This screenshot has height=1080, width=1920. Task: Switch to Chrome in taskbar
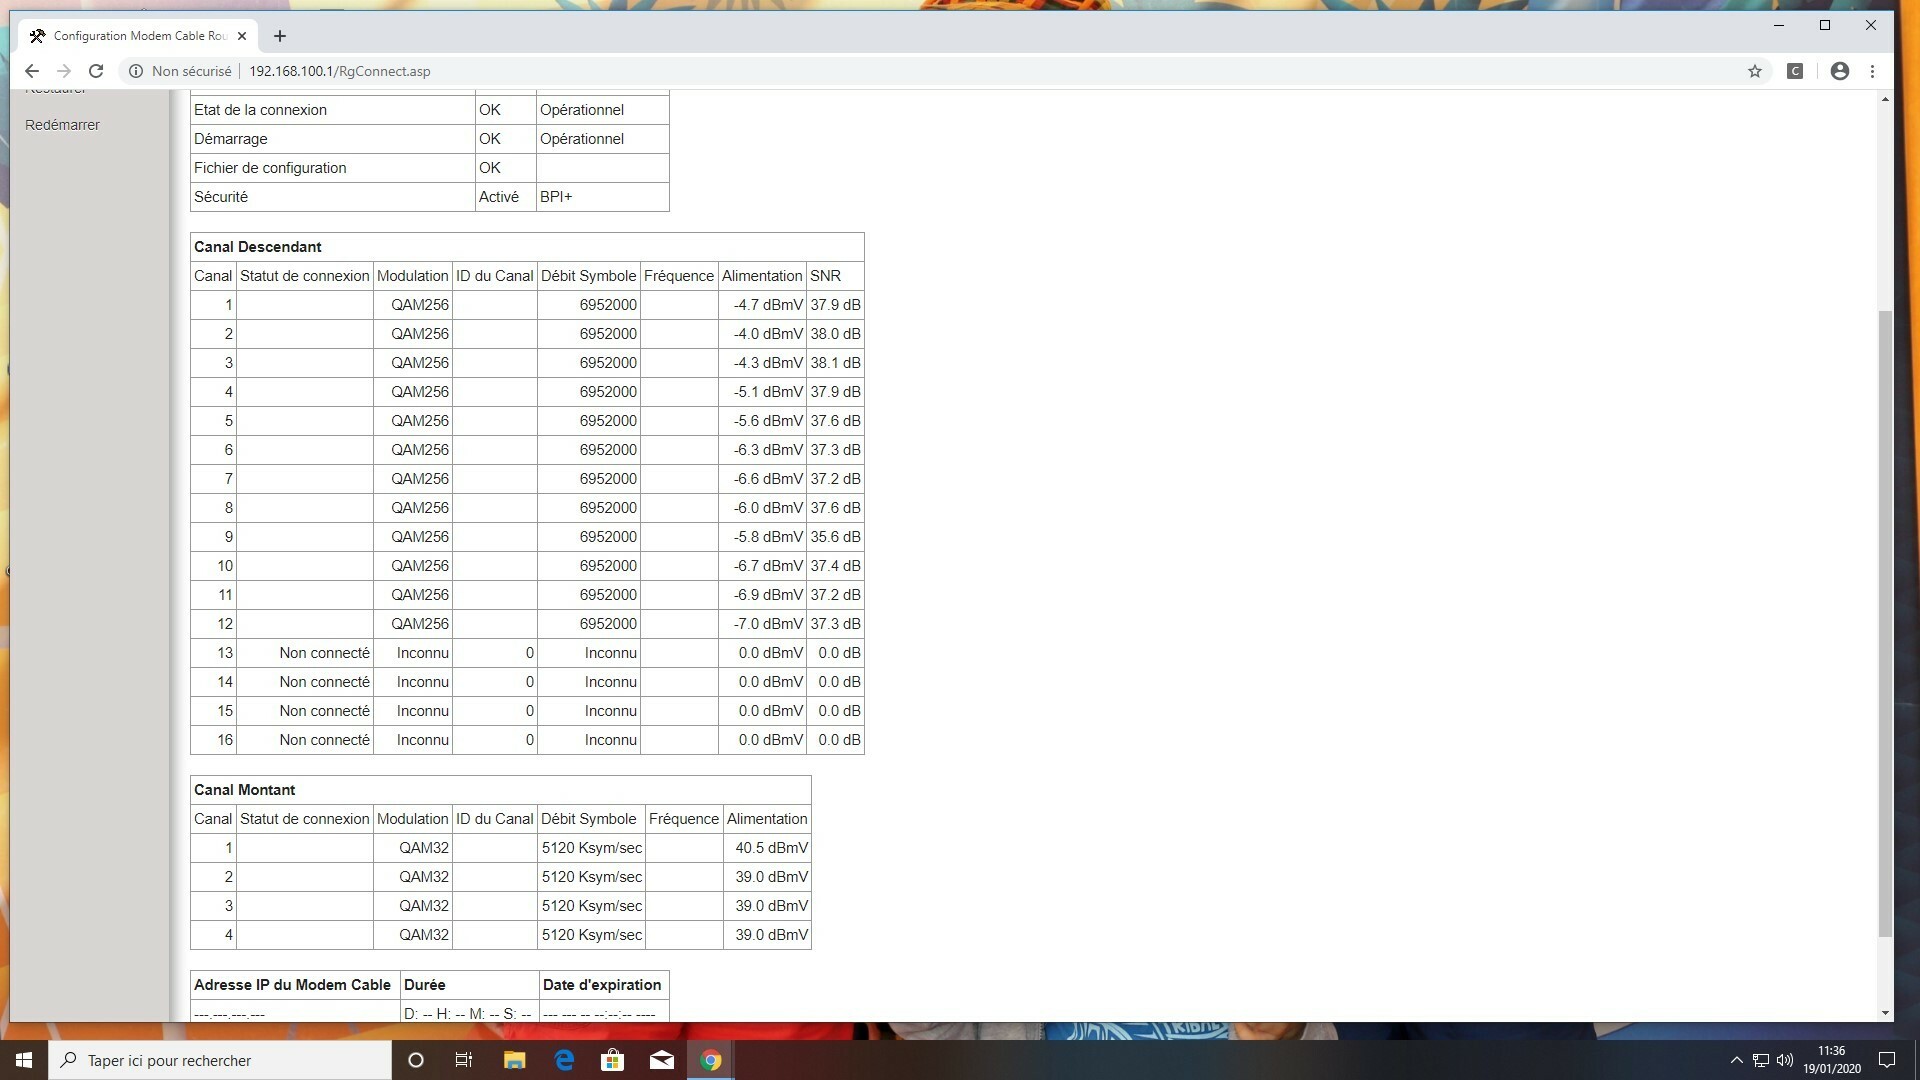pyautogui.click(x=711, y=1060)
